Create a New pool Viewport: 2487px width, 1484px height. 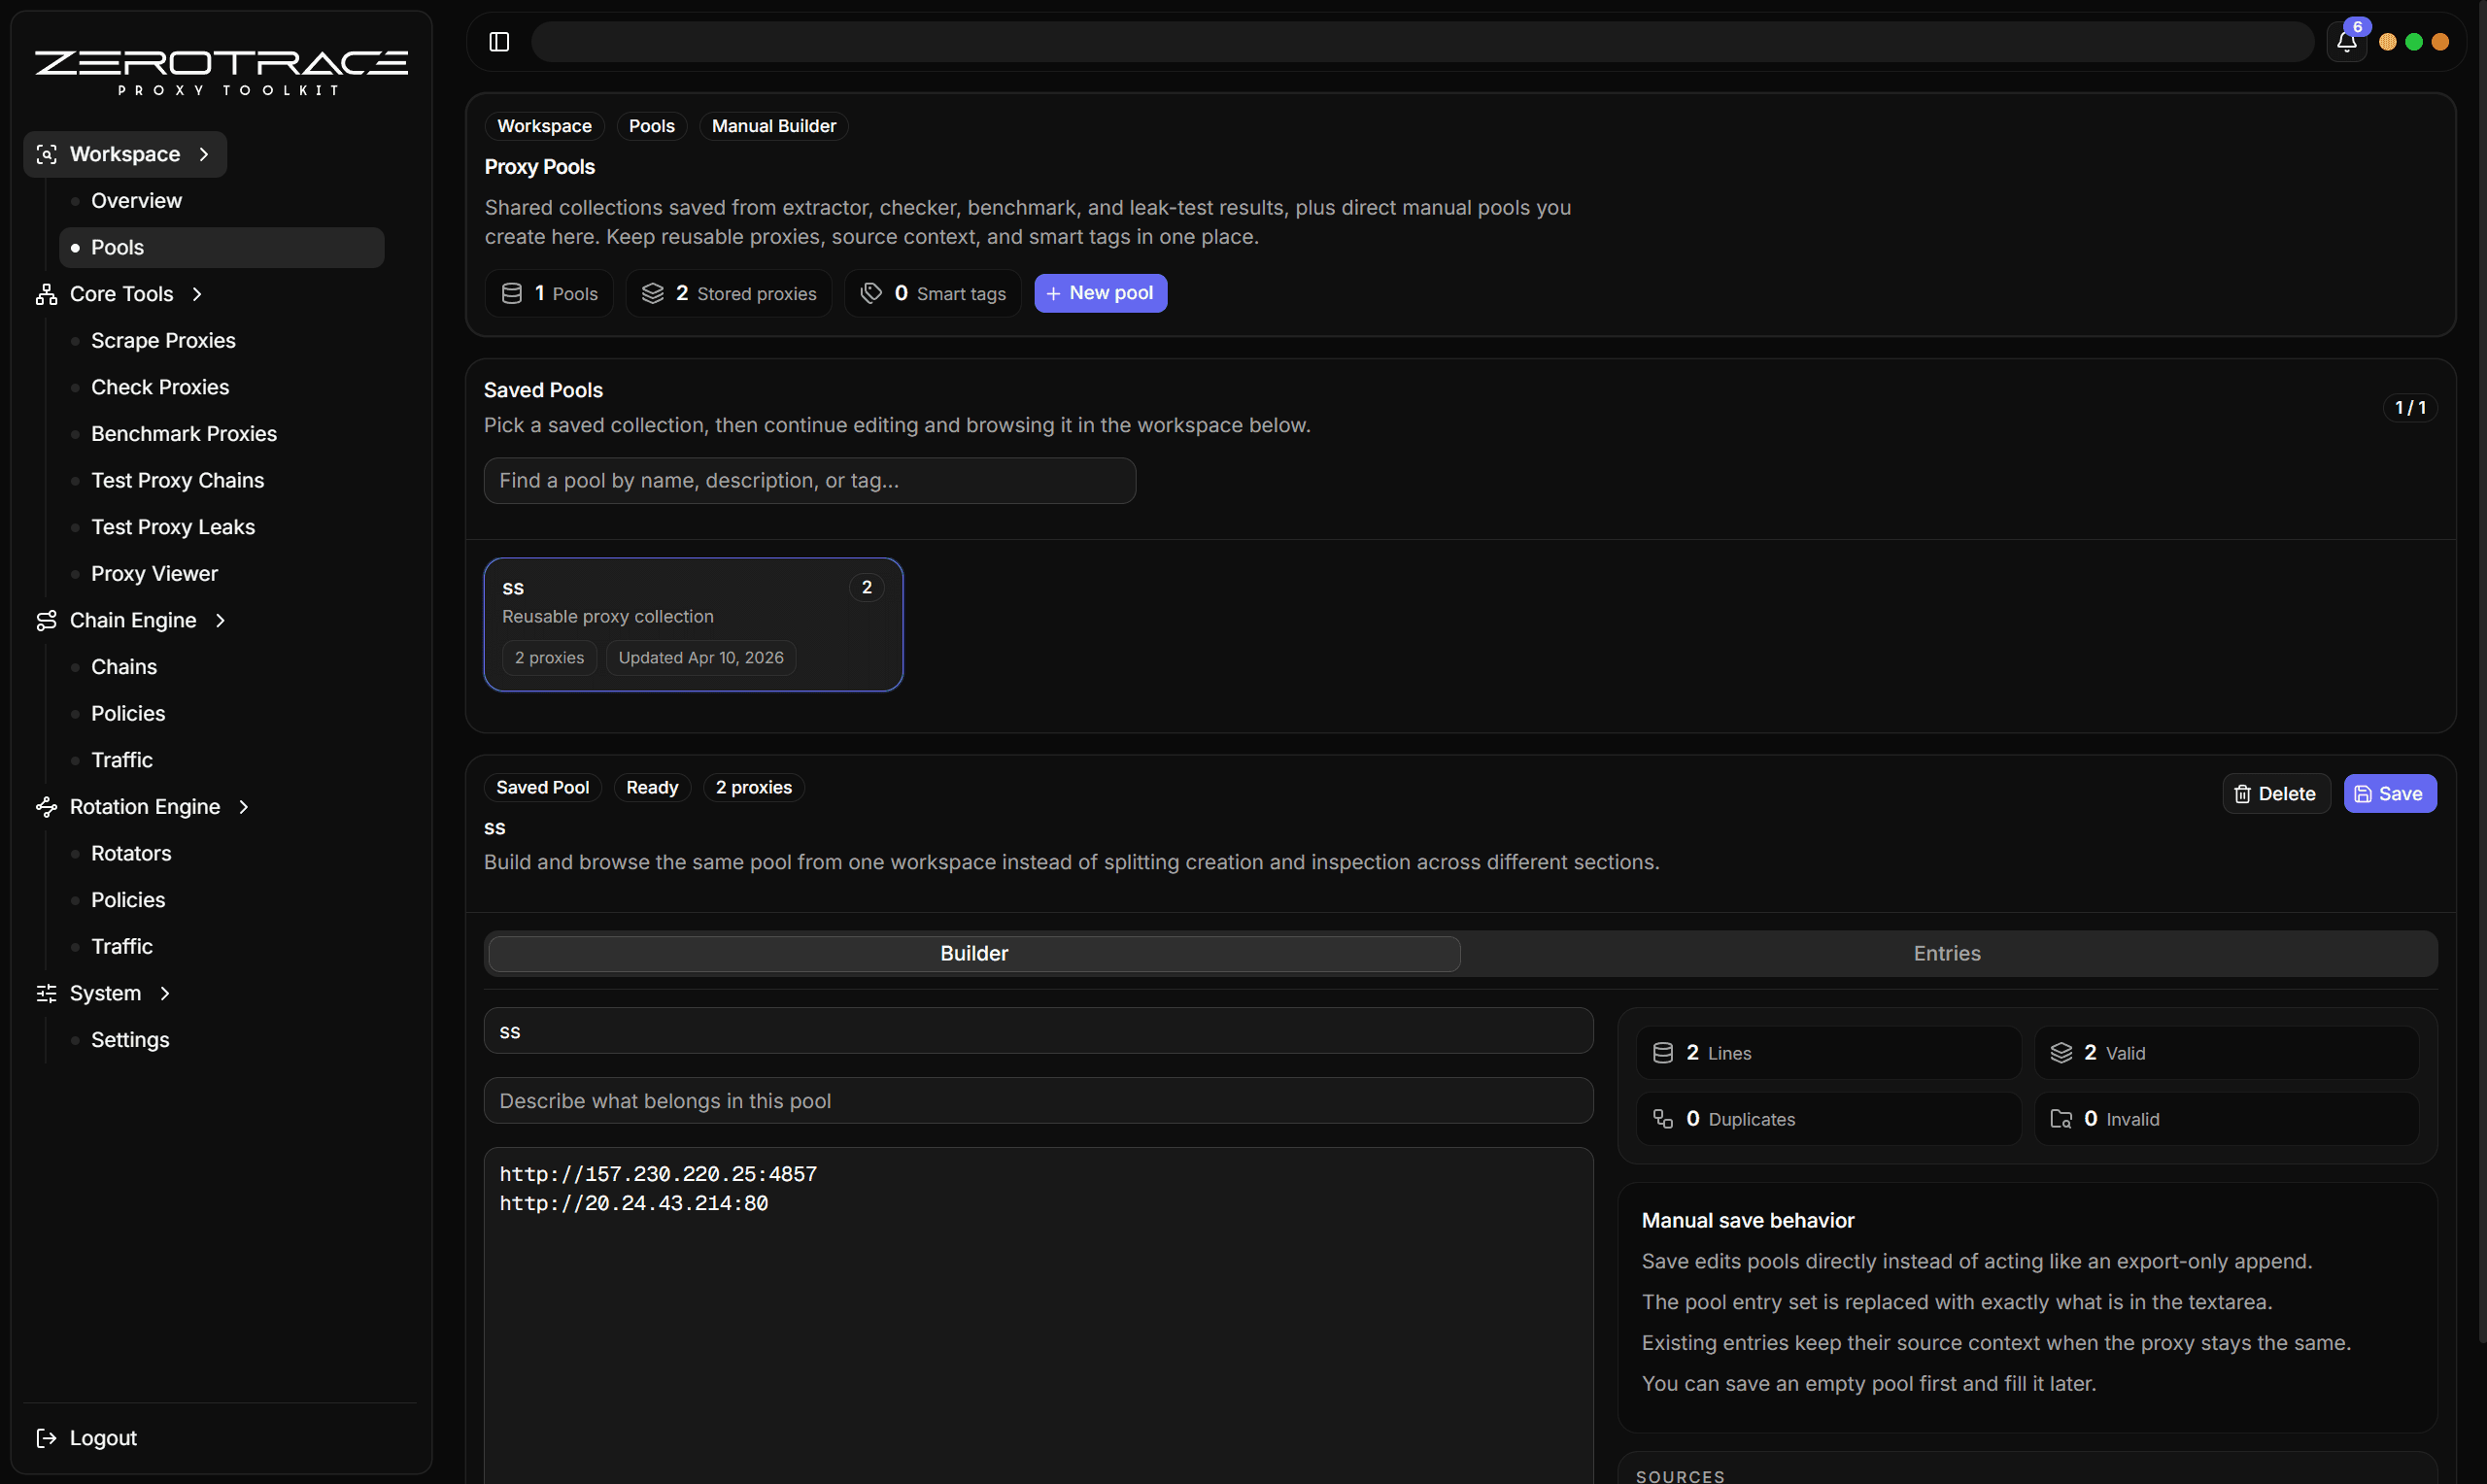1100,293
